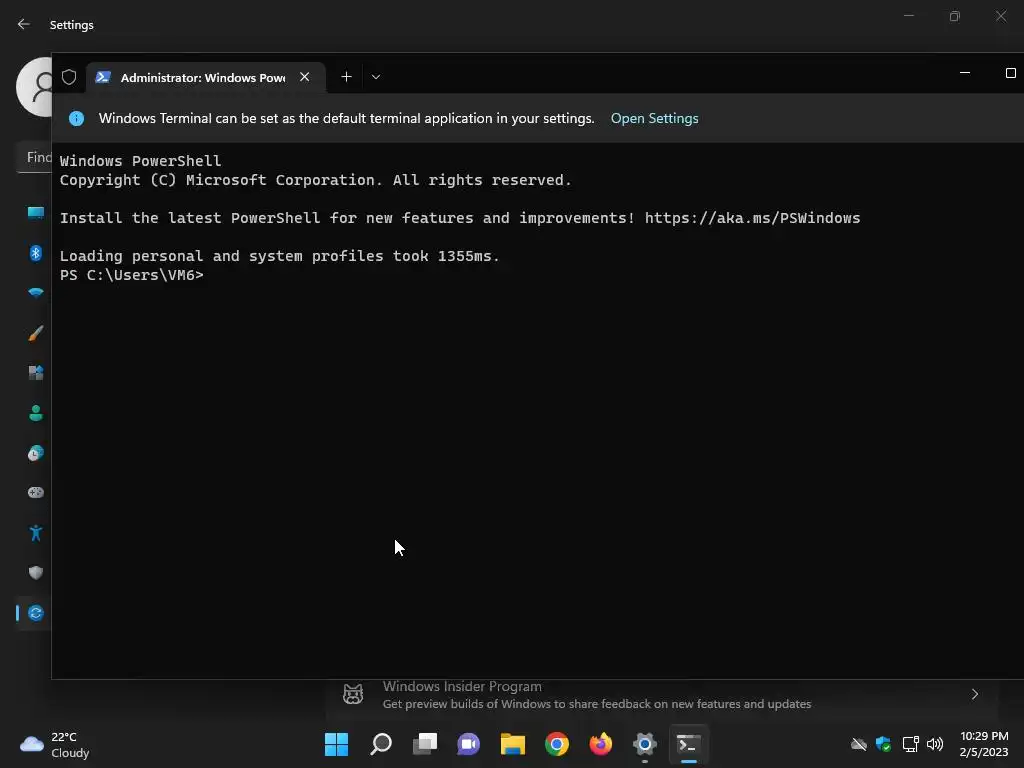1024x768 pixels.
Task: Click the OneDrive tray icon
Action: (x=858, y=744)
